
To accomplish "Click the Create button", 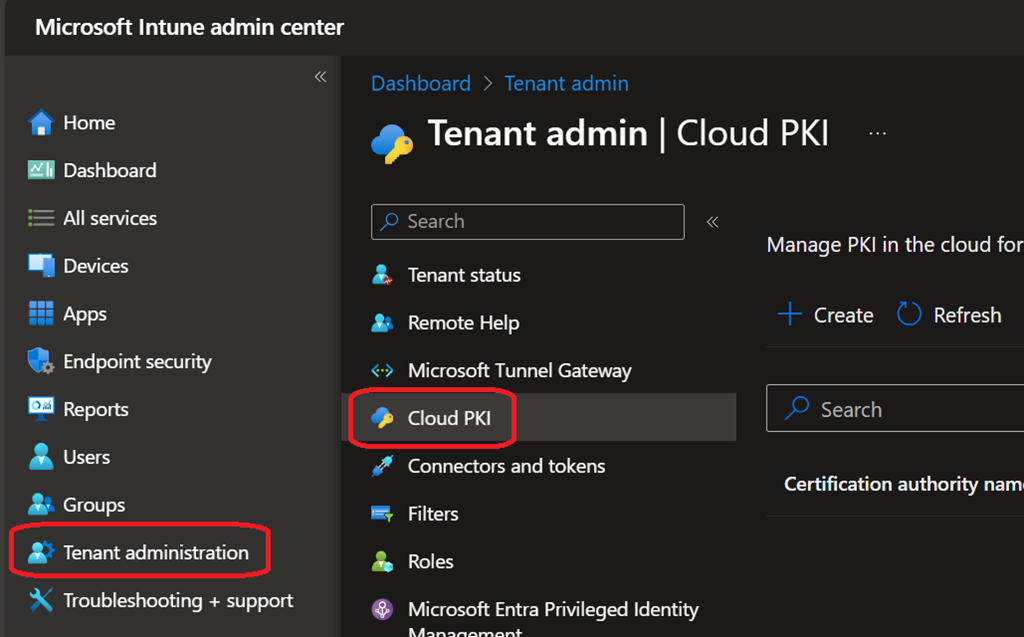I will pos(826,315).
